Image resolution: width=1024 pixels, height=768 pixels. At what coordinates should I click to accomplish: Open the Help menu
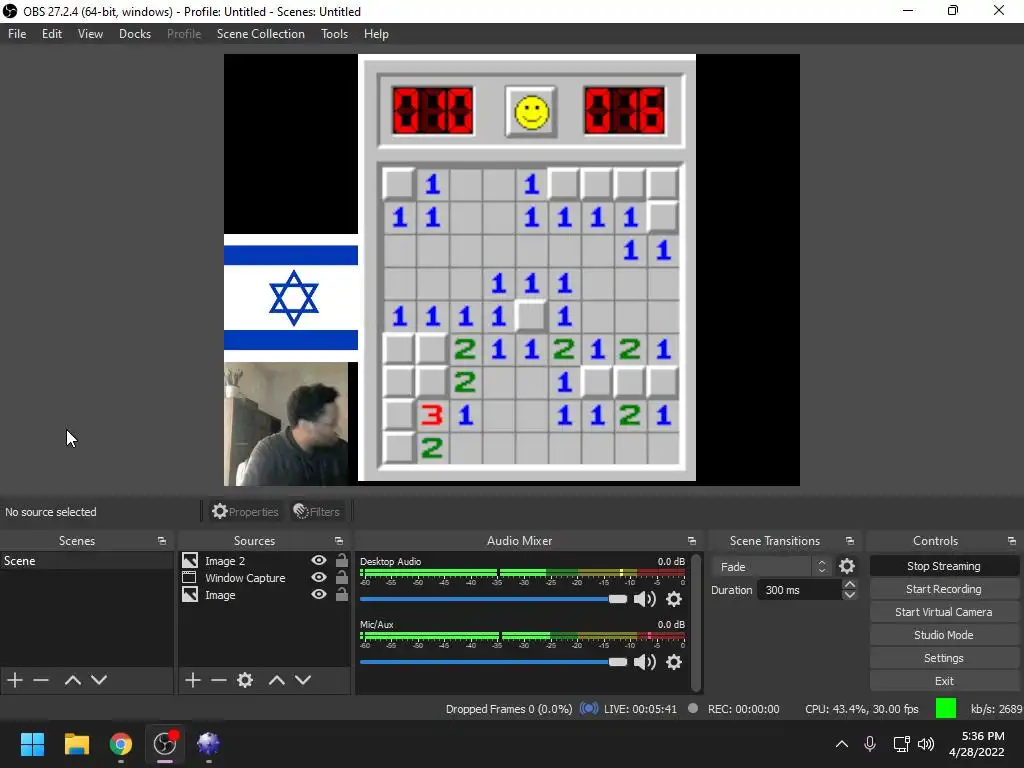pyautogui.click(x=376, y=34)
